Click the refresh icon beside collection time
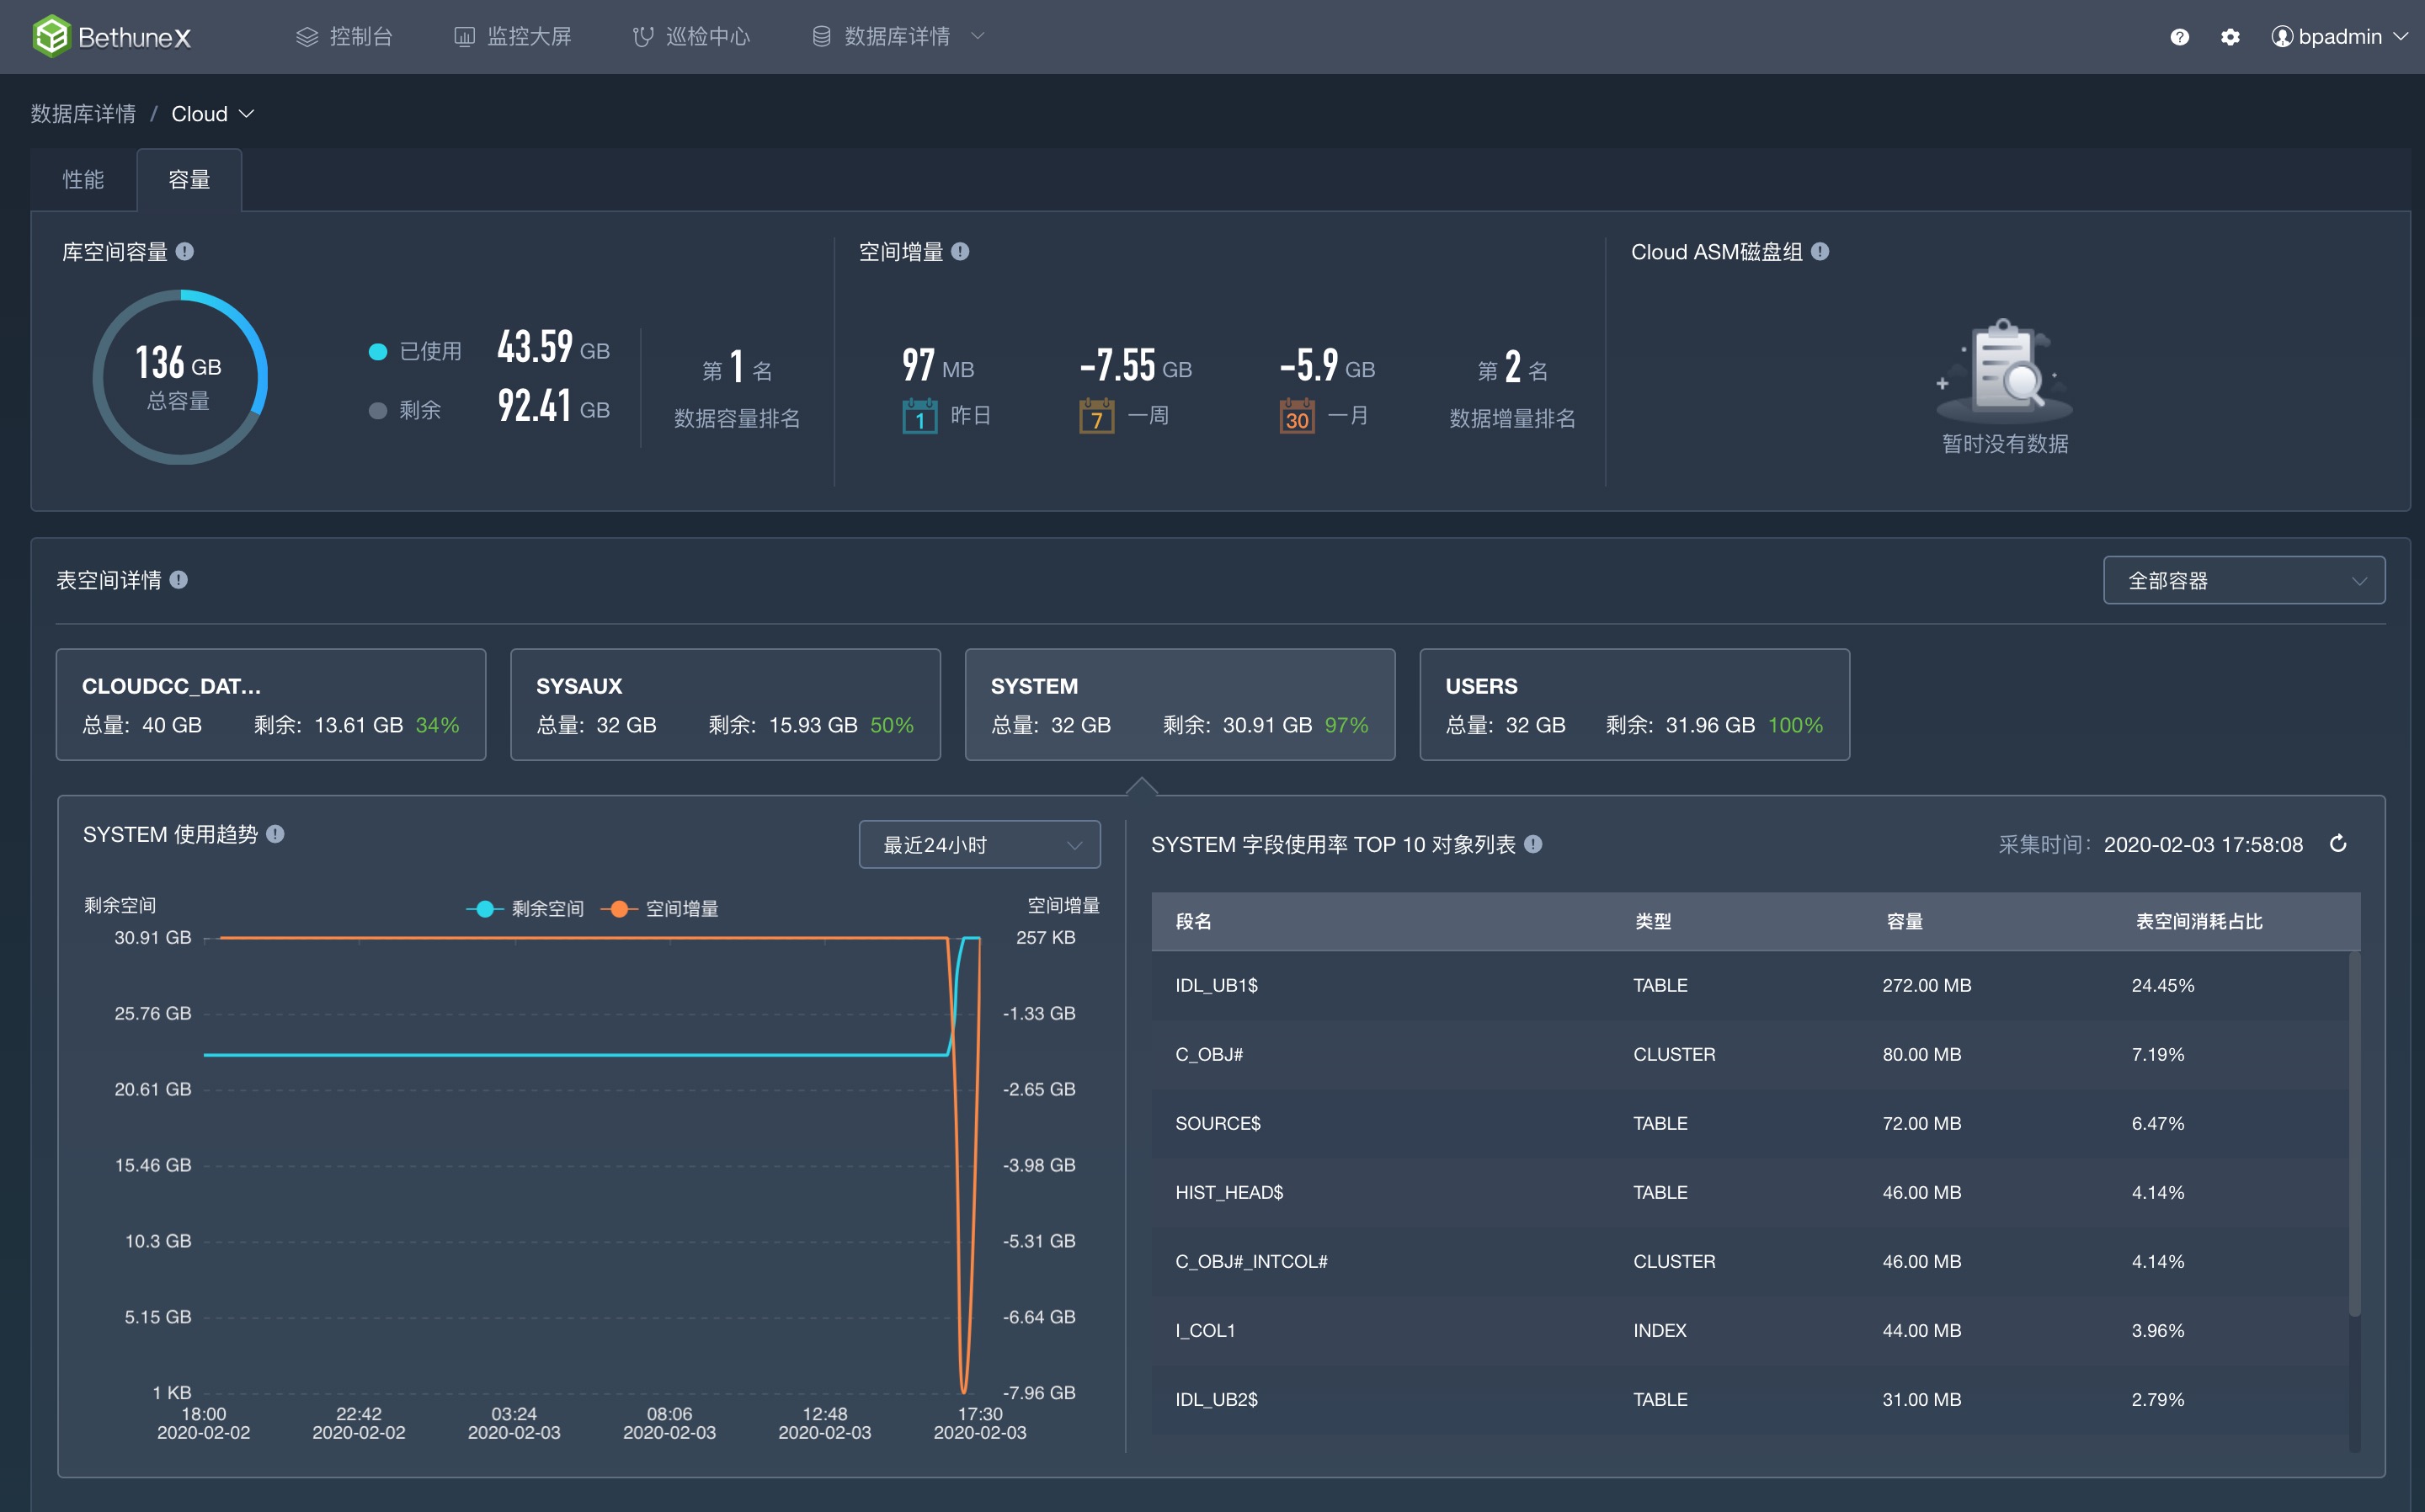 [x=2338, y=844]
